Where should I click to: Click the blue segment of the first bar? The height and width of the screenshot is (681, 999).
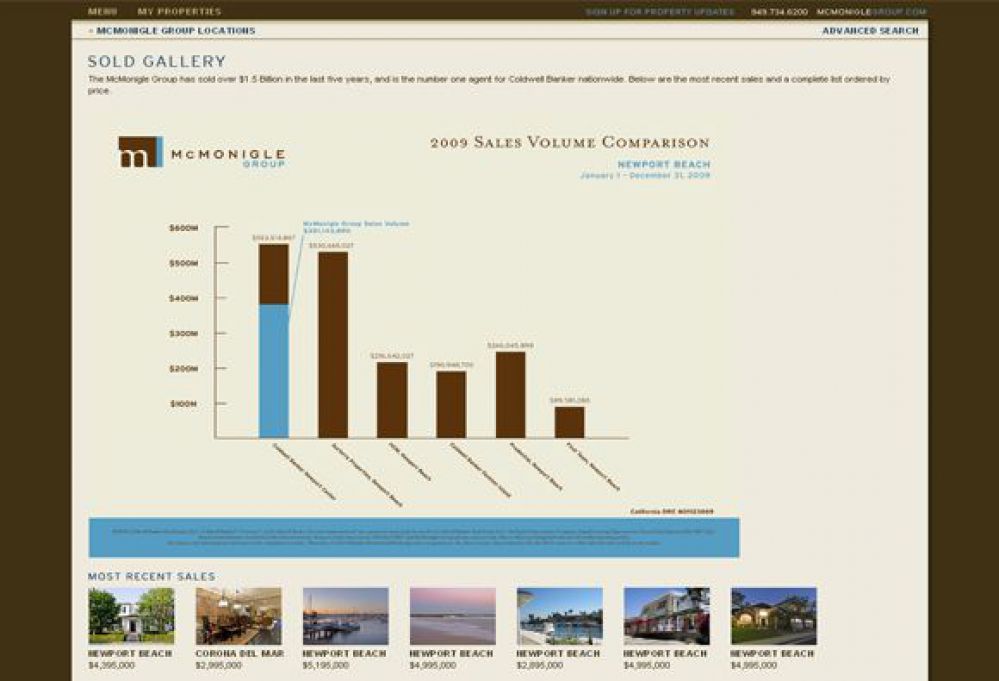[274, 371]
